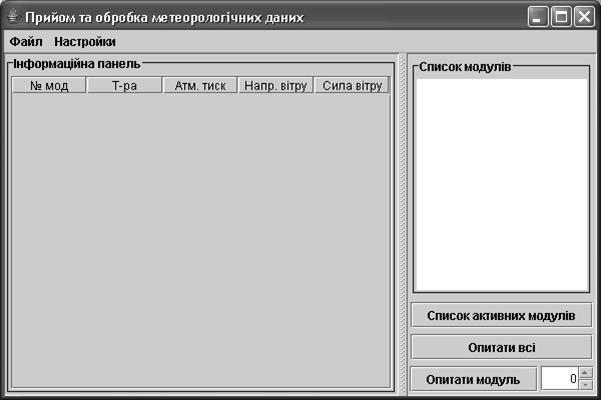Viewport: 601px width, 400px height.
Task: Click the № мод column header
Action: 49,86
